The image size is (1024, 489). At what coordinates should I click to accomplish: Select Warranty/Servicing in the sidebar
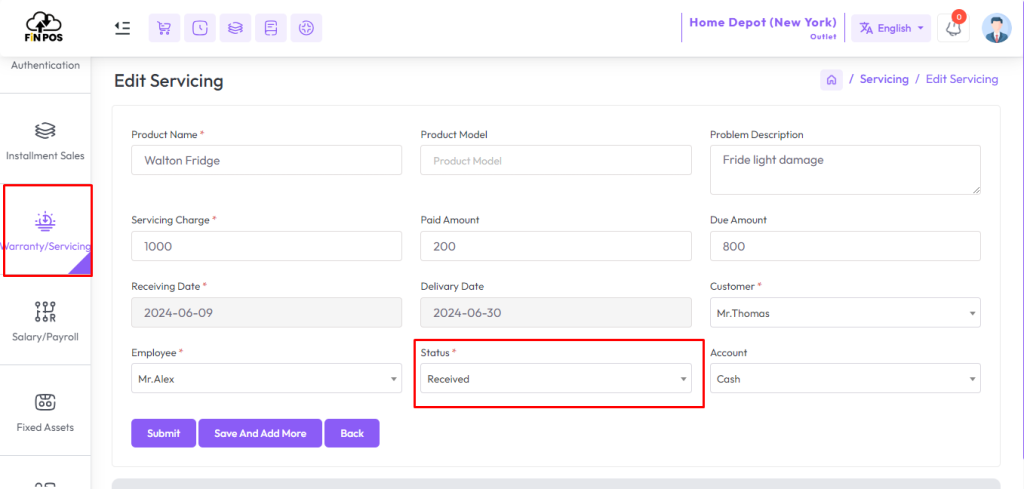point(46,230)
